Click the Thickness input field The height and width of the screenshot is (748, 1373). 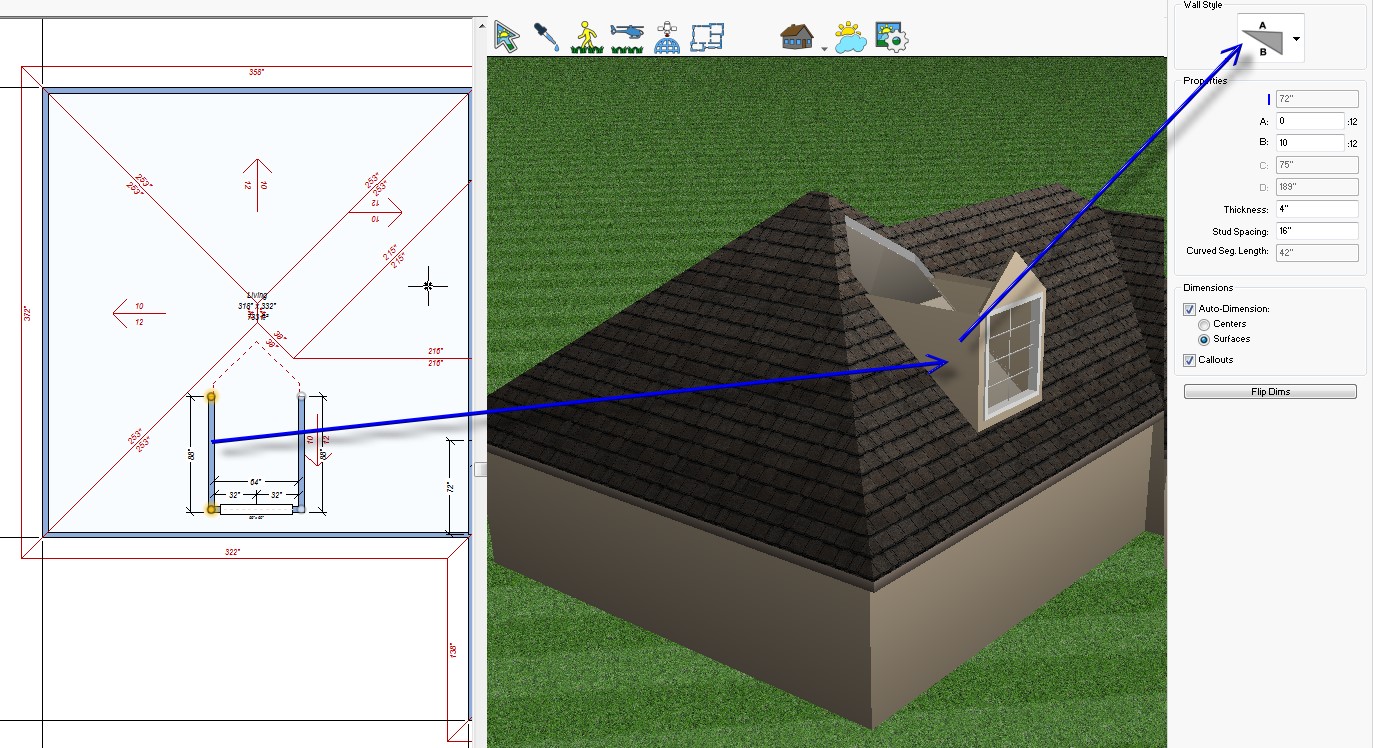(x=1317, y=209)
